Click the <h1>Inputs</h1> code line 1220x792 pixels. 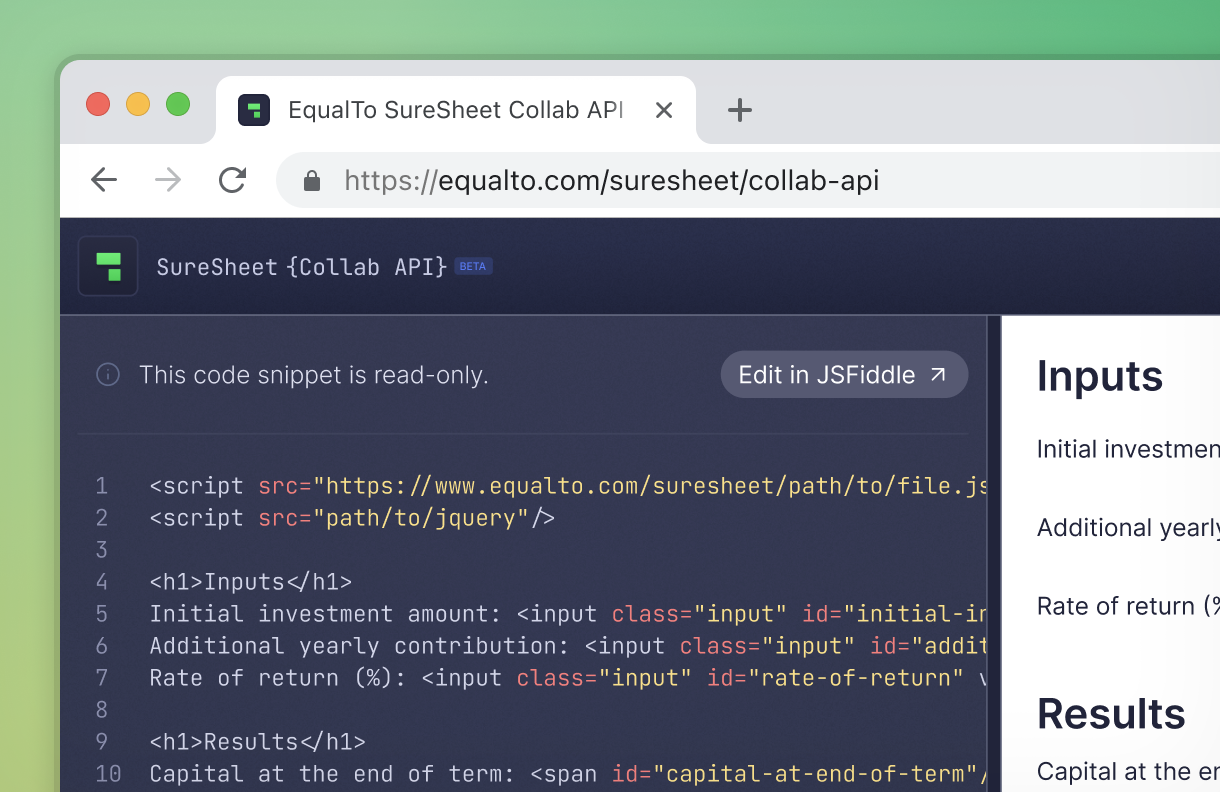point(251,582)
